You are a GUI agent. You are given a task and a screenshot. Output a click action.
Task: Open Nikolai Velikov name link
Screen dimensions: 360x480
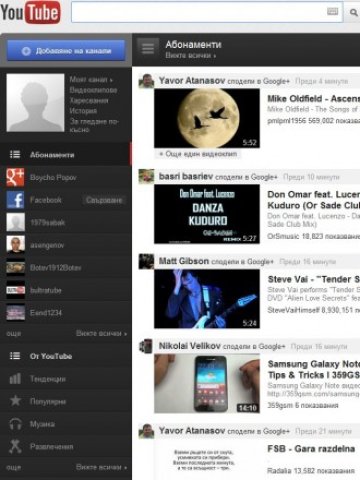[190, 346]
